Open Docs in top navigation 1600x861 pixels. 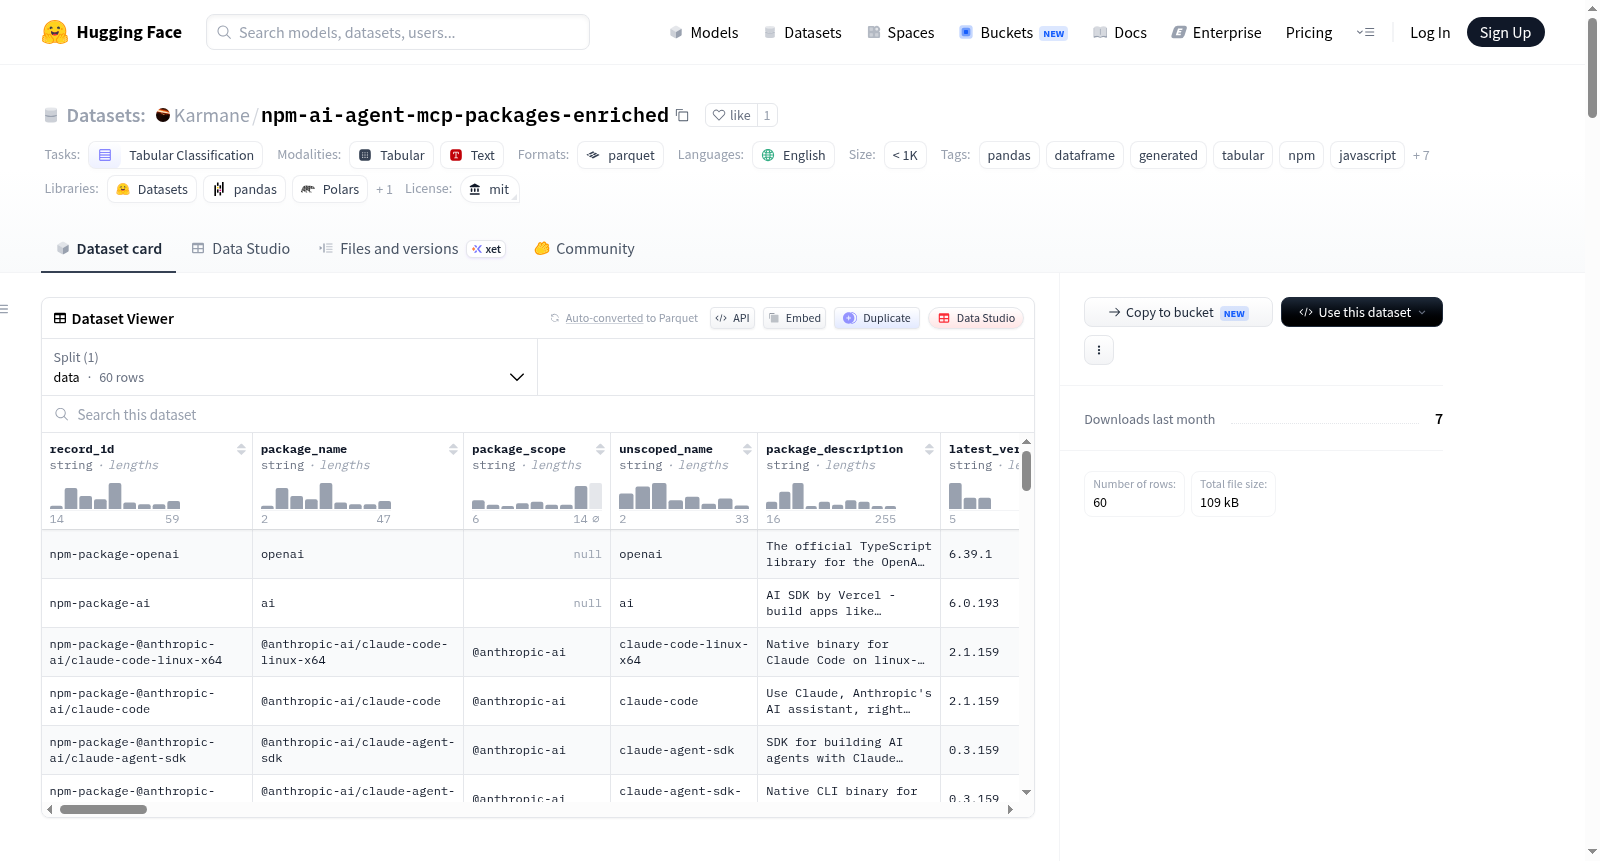1120,32
